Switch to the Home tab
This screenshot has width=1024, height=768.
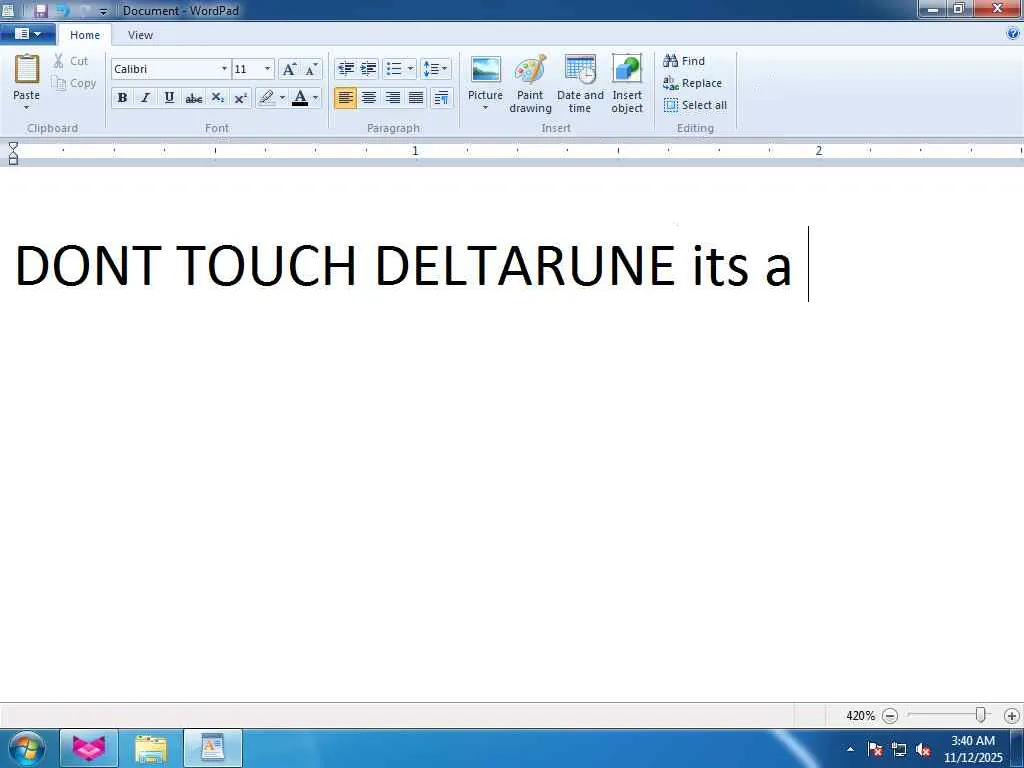pos(85,35)
